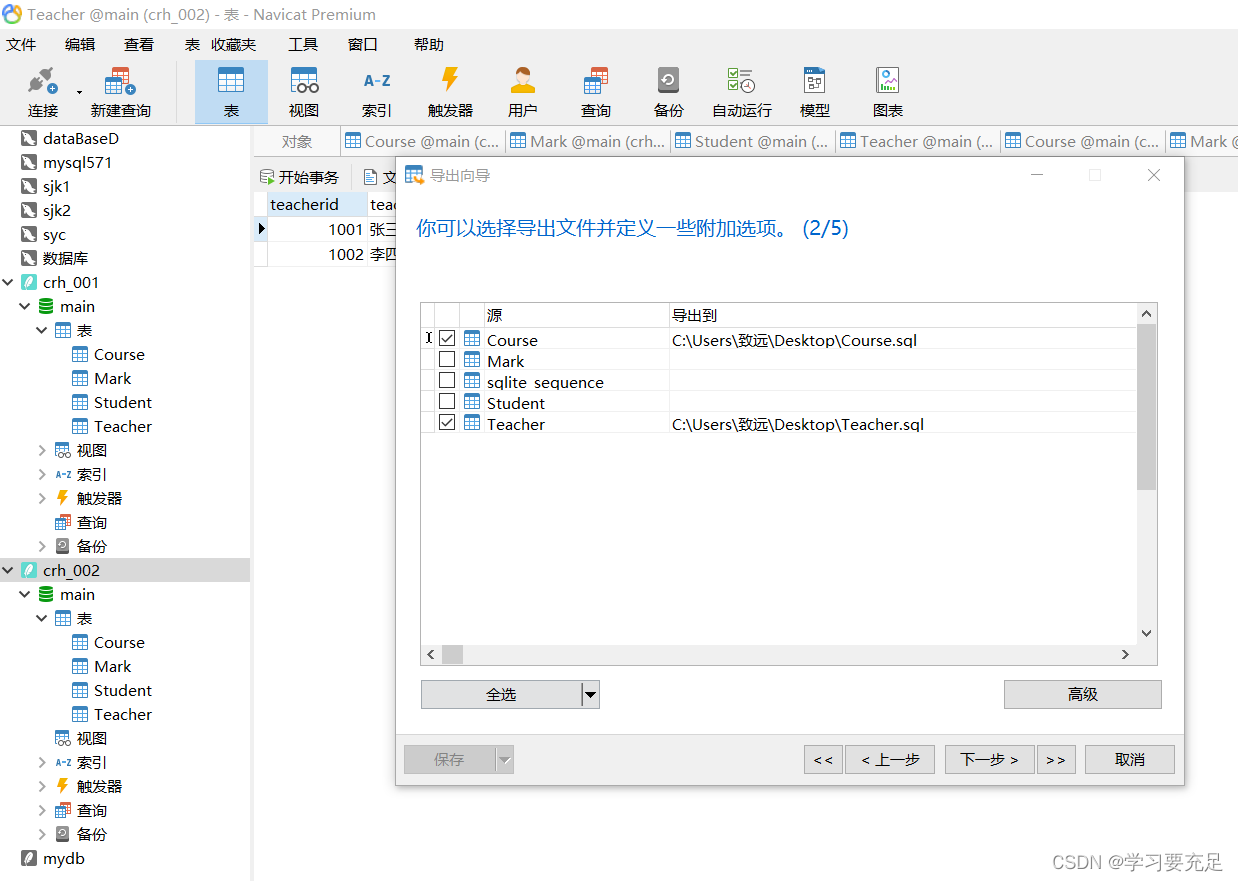
Task: Check the sqlite_sequence export checkbox
Action: point(447,380)
